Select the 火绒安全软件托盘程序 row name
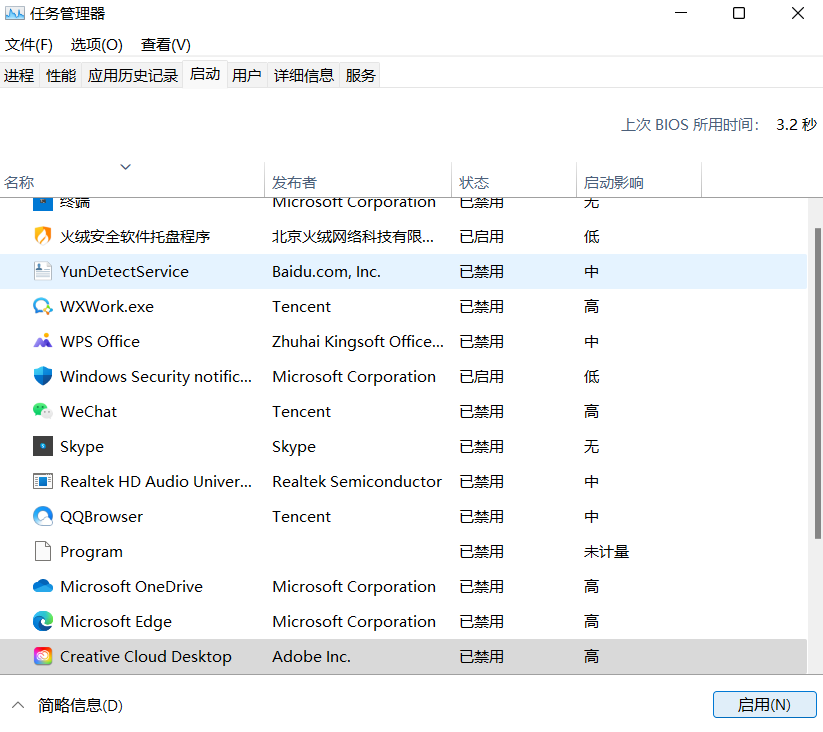The image size is (823, 732). coord(135,237)
